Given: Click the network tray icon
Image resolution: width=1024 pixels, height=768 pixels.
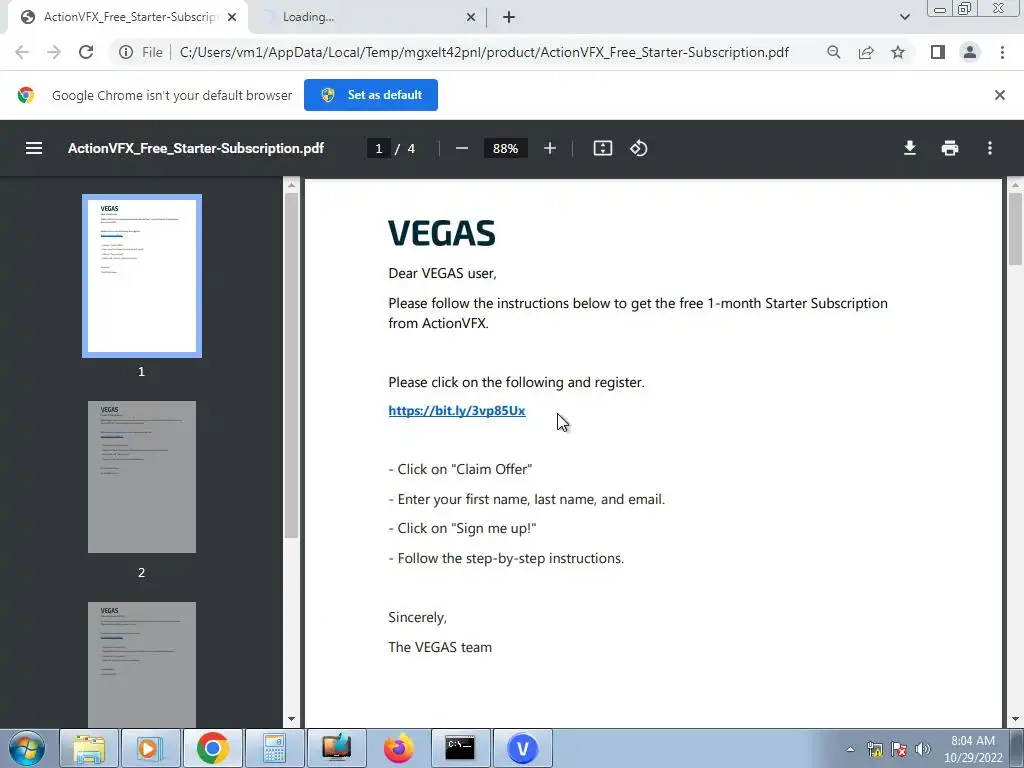Looking at the screenshot, I should click(874, 749).
